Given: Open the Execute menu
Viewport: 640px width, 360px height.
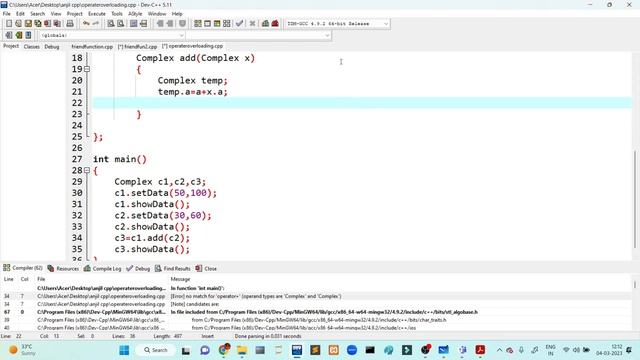Looking at the screenshot, I should click(x=97, y=13).
